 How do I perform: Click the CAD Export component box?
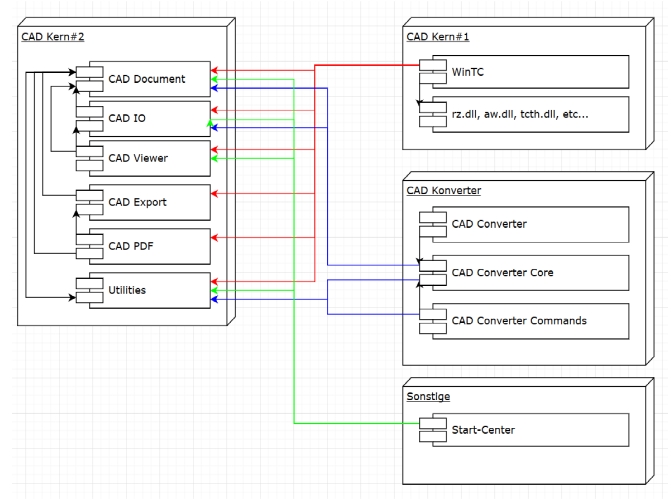coord(150,202)
